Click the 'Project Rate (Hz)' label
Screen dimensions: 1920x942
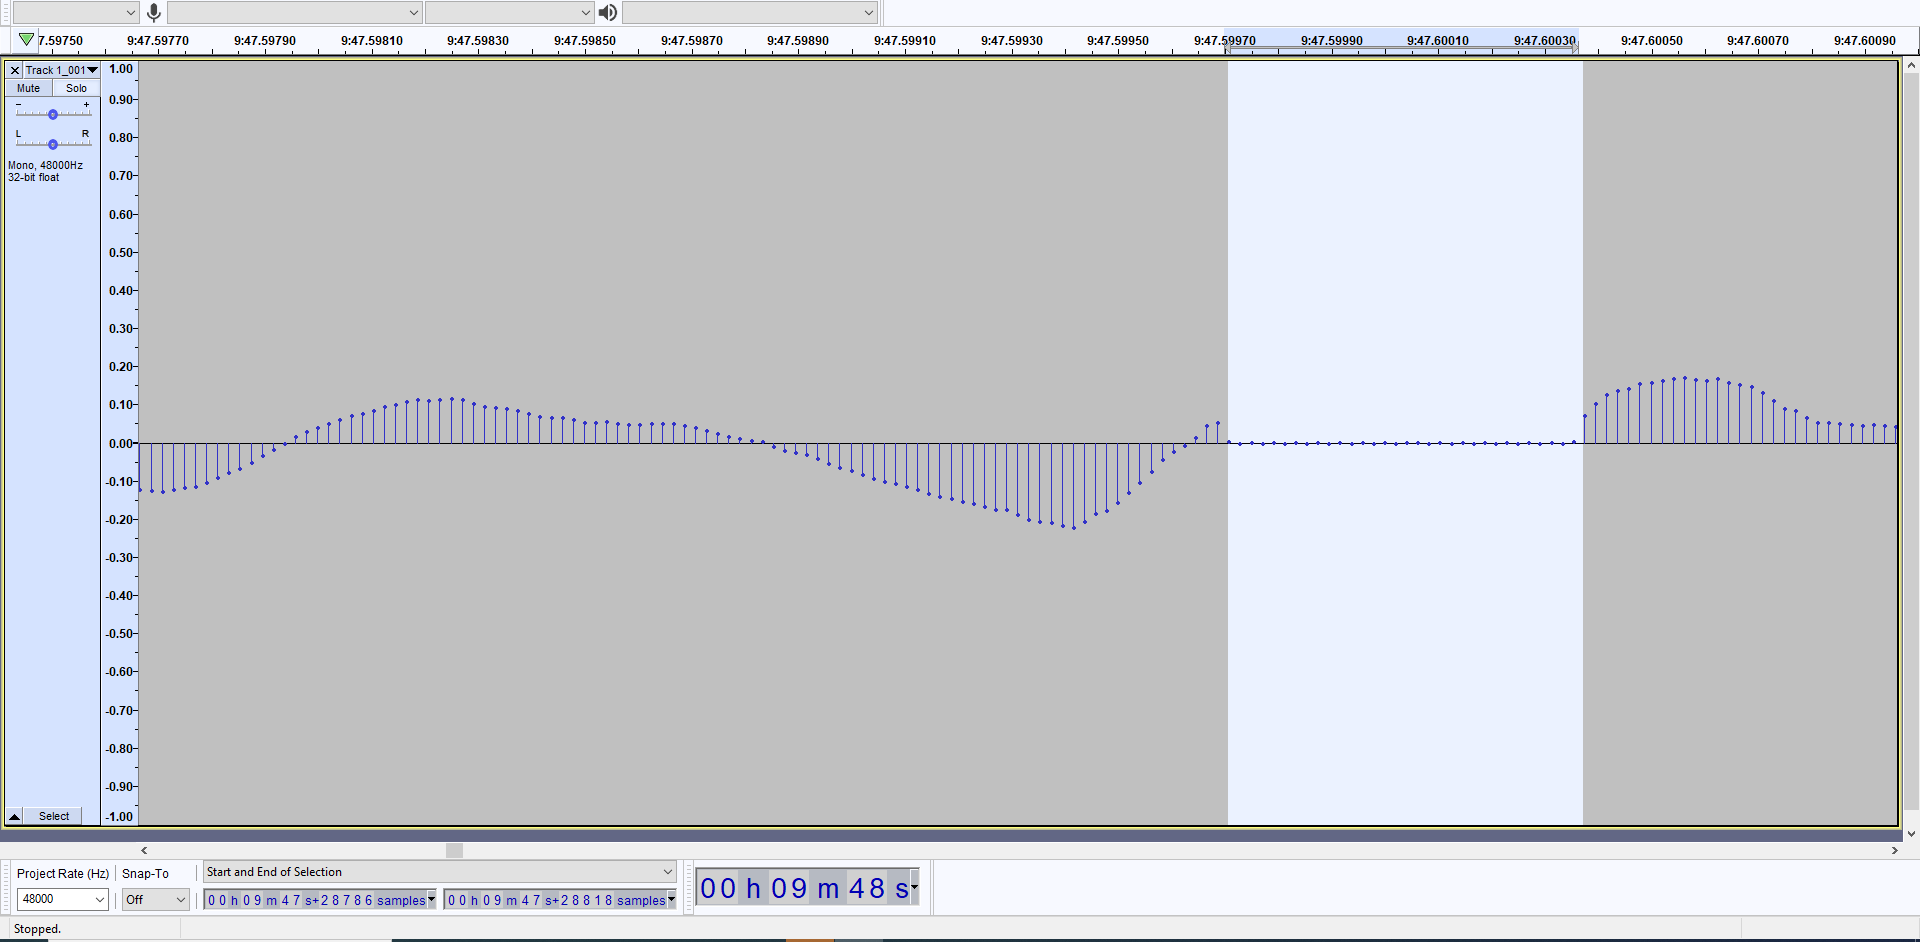coord(63,873)
